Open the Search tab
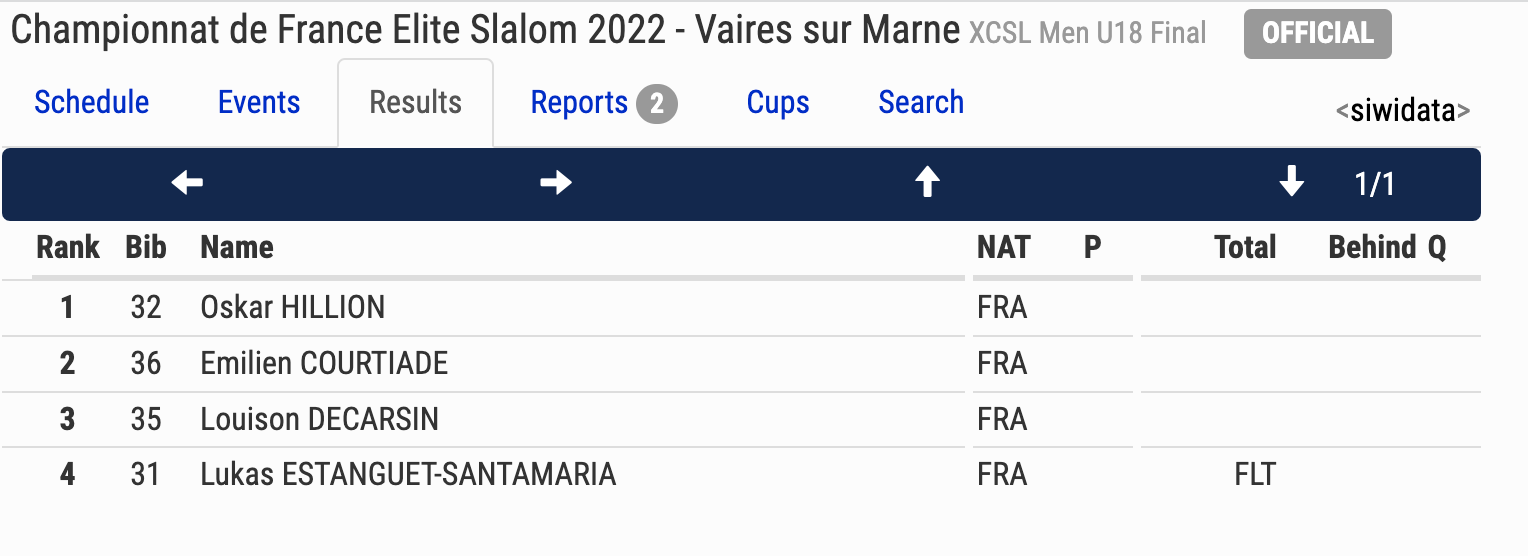Image resolution: width=1528 pixels, height=556 pixels. [x=921, y=102]
